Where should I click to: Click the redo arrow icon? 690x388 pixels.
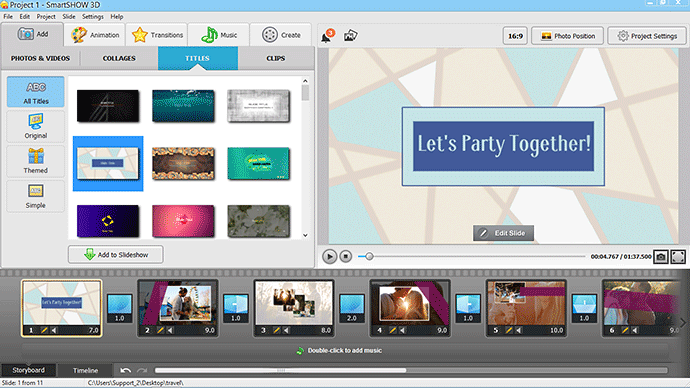(x=142, y=370)
